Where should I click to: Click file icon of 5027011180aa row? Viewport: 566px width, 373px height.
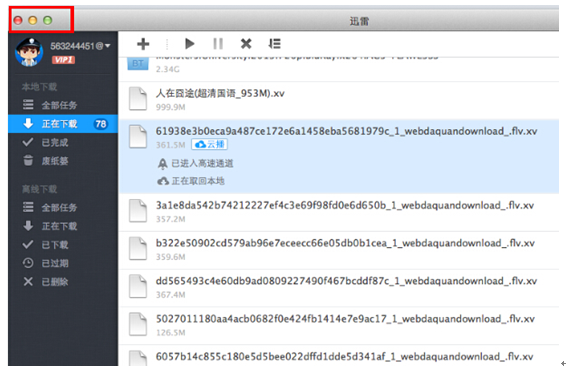138,324
